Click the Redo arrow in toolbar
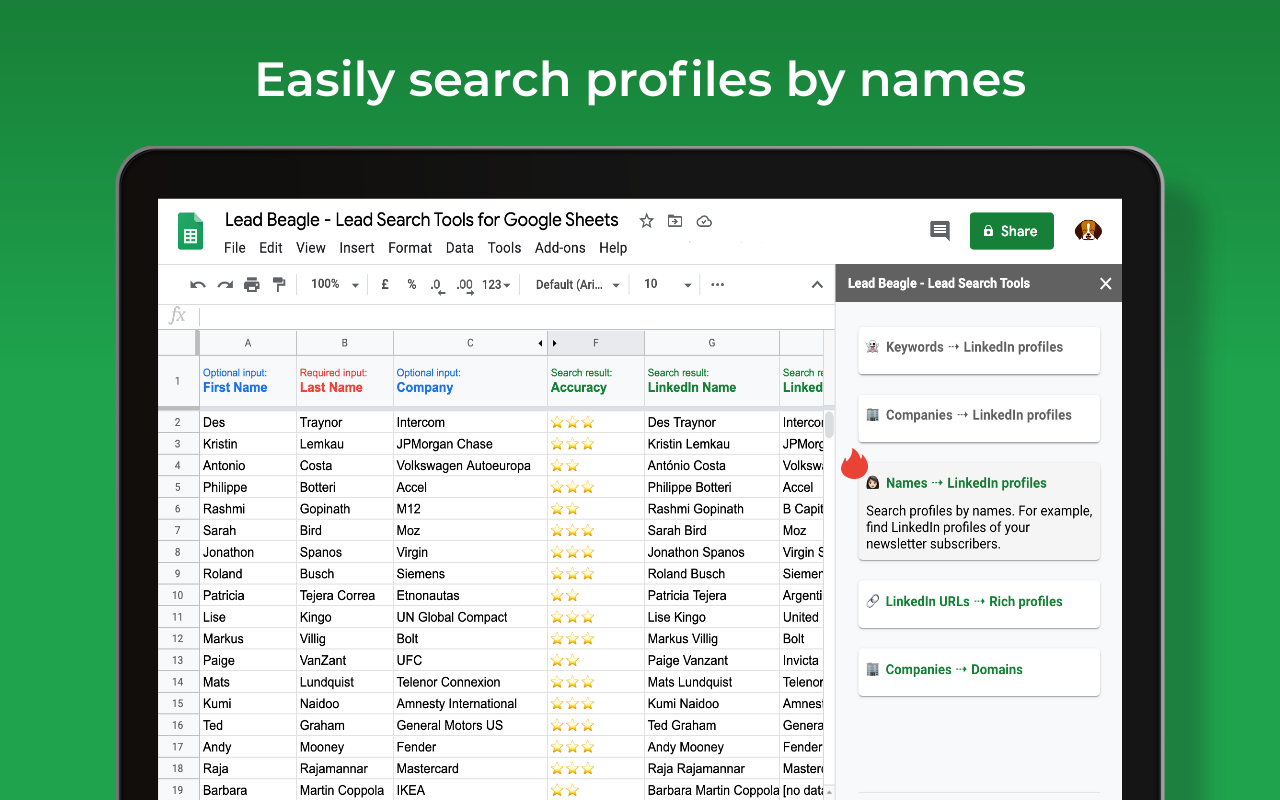Image resolution: width=1280 pixels, height=800 pixels. point(225,285)
